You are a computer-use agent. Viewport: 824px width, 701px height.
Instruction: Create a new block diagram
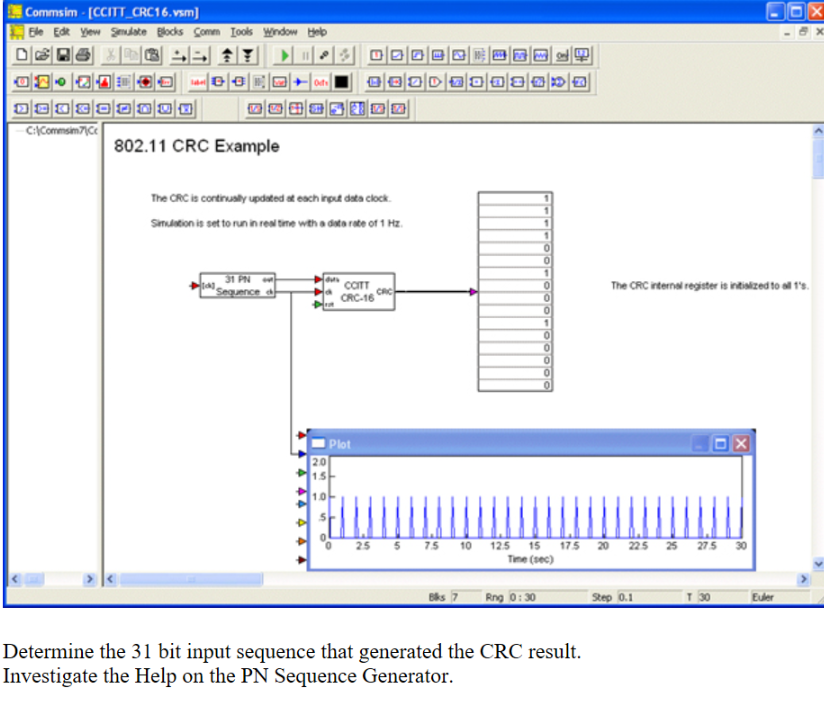(x=19, y=55)
